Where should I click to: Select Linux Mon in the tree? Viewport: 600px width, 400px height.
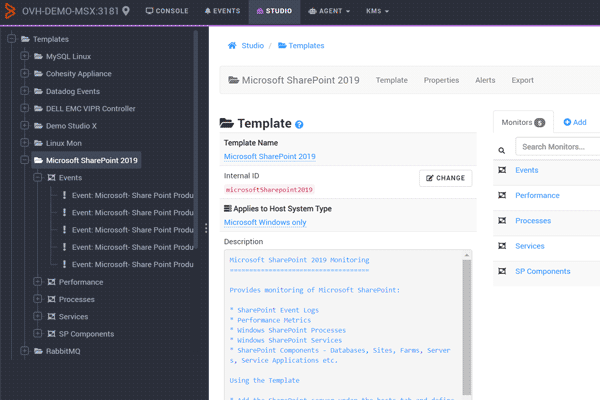(64, 143)
